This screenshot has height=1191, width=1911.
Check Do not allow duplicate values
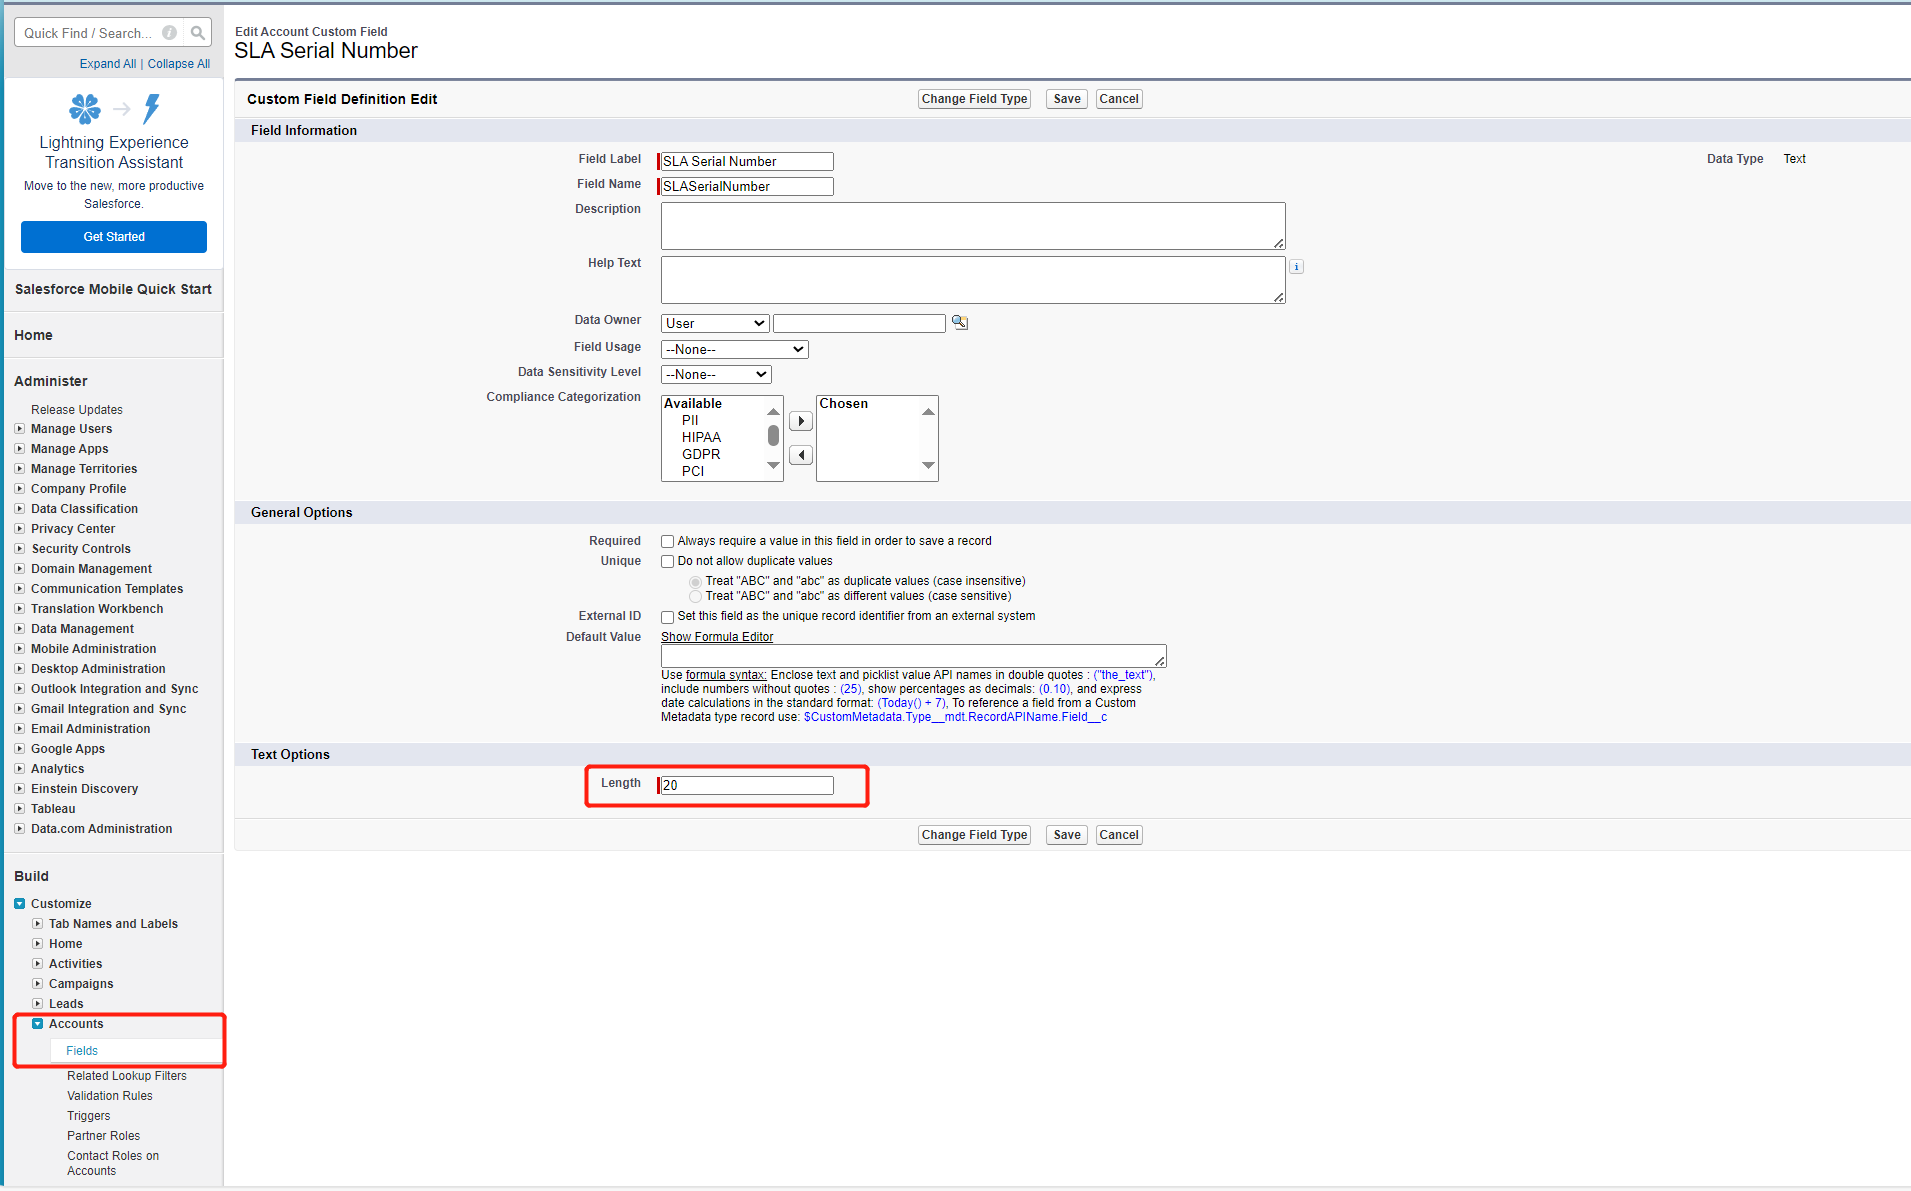point(667,561)
